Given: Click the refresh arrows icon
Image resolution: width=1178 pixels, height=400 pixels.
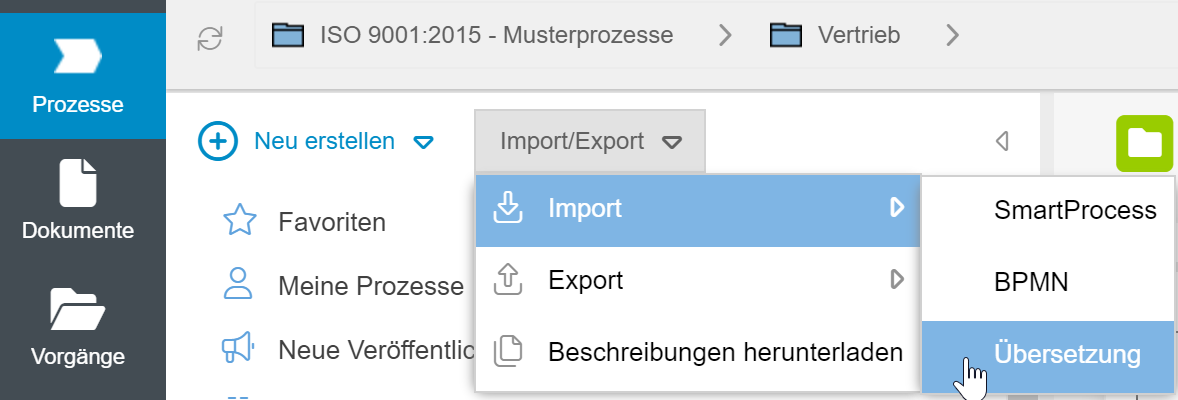Looking at the screenshot, I should click(x=210, y=37).
